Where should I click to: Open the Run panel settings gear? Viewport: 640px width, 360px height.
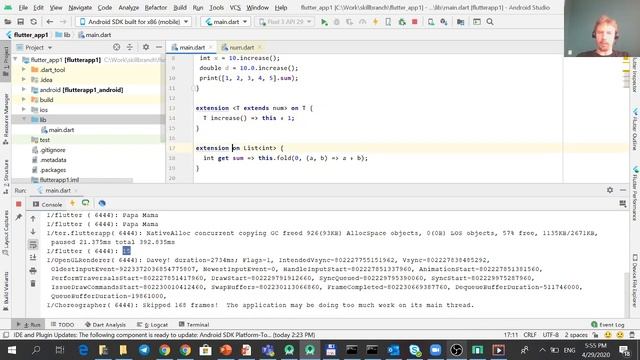610,190
